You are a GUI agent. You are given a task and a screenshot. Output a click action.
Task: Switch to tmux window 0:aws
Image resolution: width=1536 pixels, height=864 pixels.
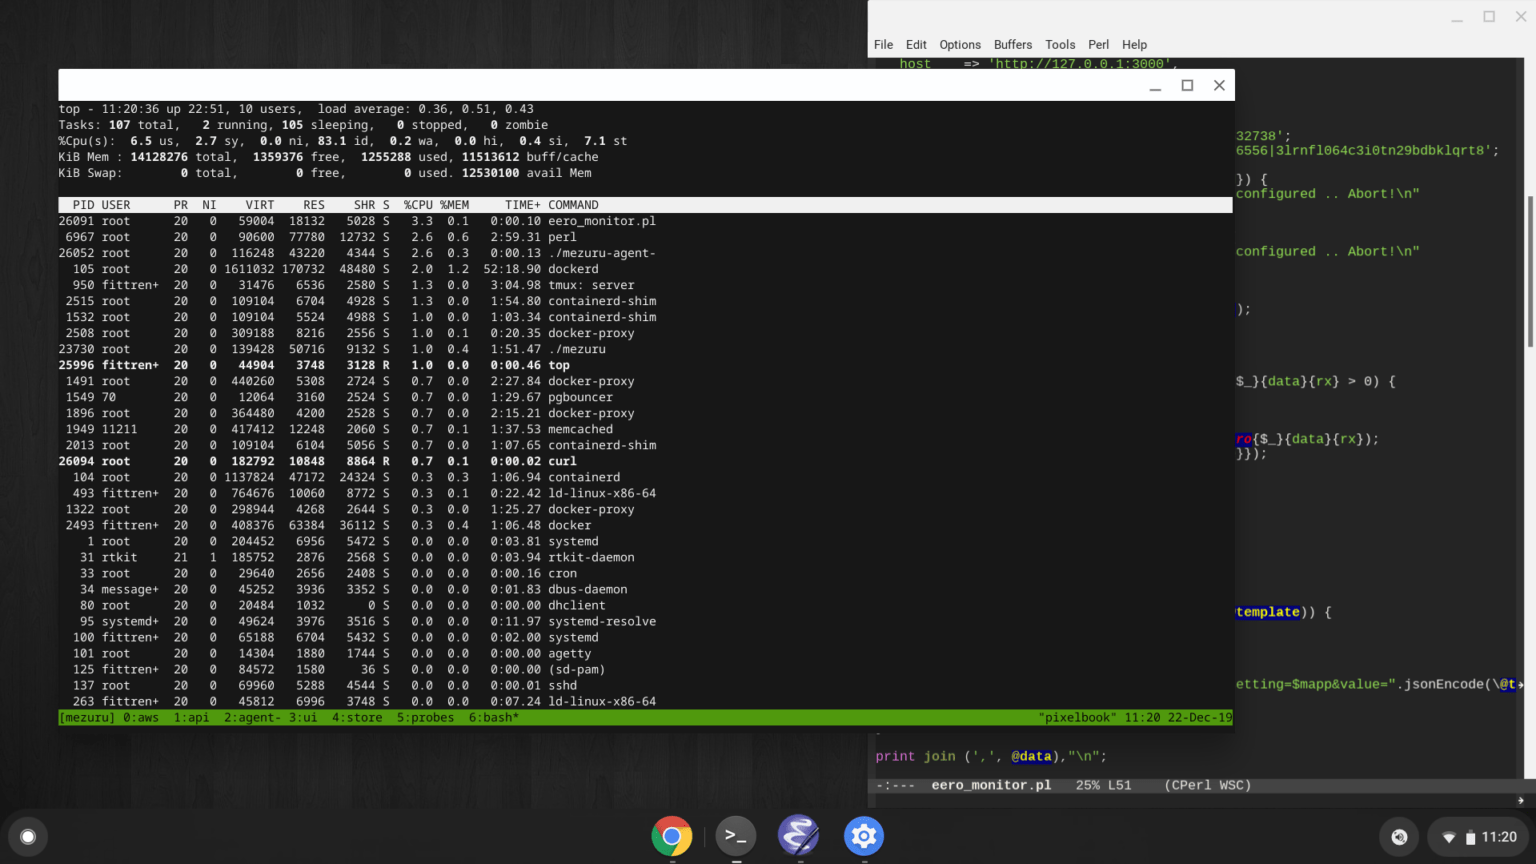143,717
